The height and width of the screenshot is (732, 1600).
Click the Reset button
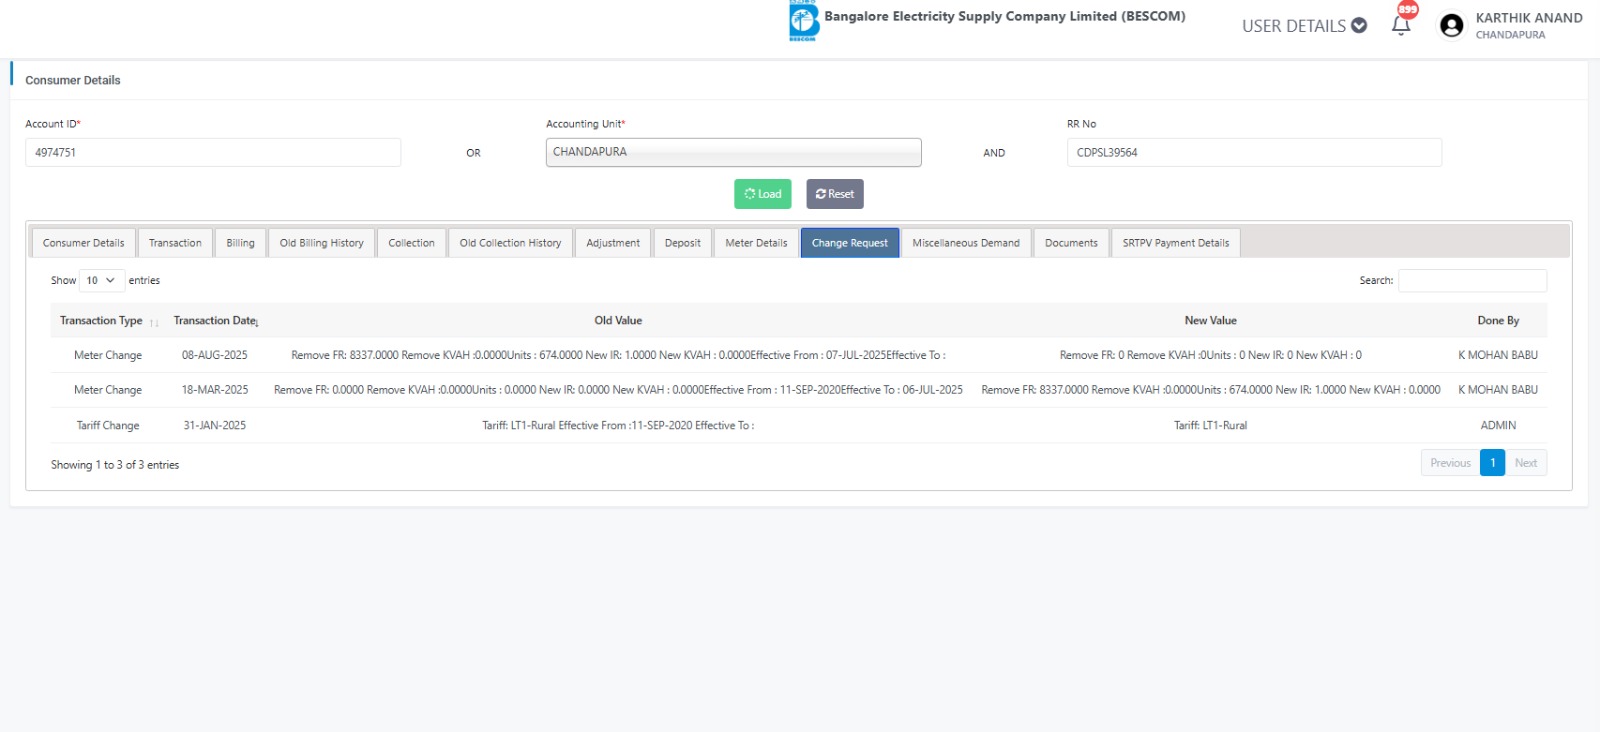(834, 194)
